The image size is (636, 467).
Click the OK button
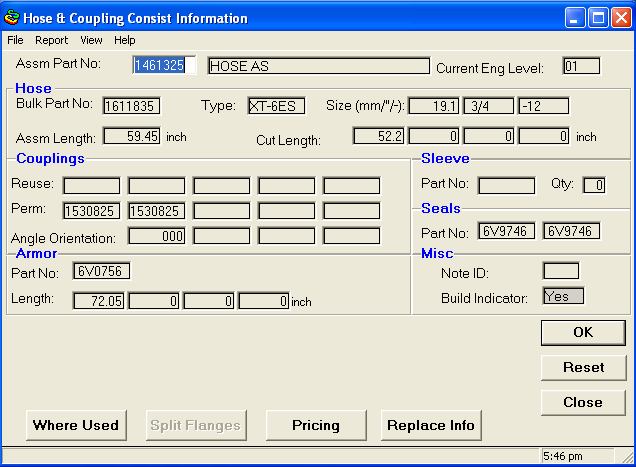tap(583, 332)
